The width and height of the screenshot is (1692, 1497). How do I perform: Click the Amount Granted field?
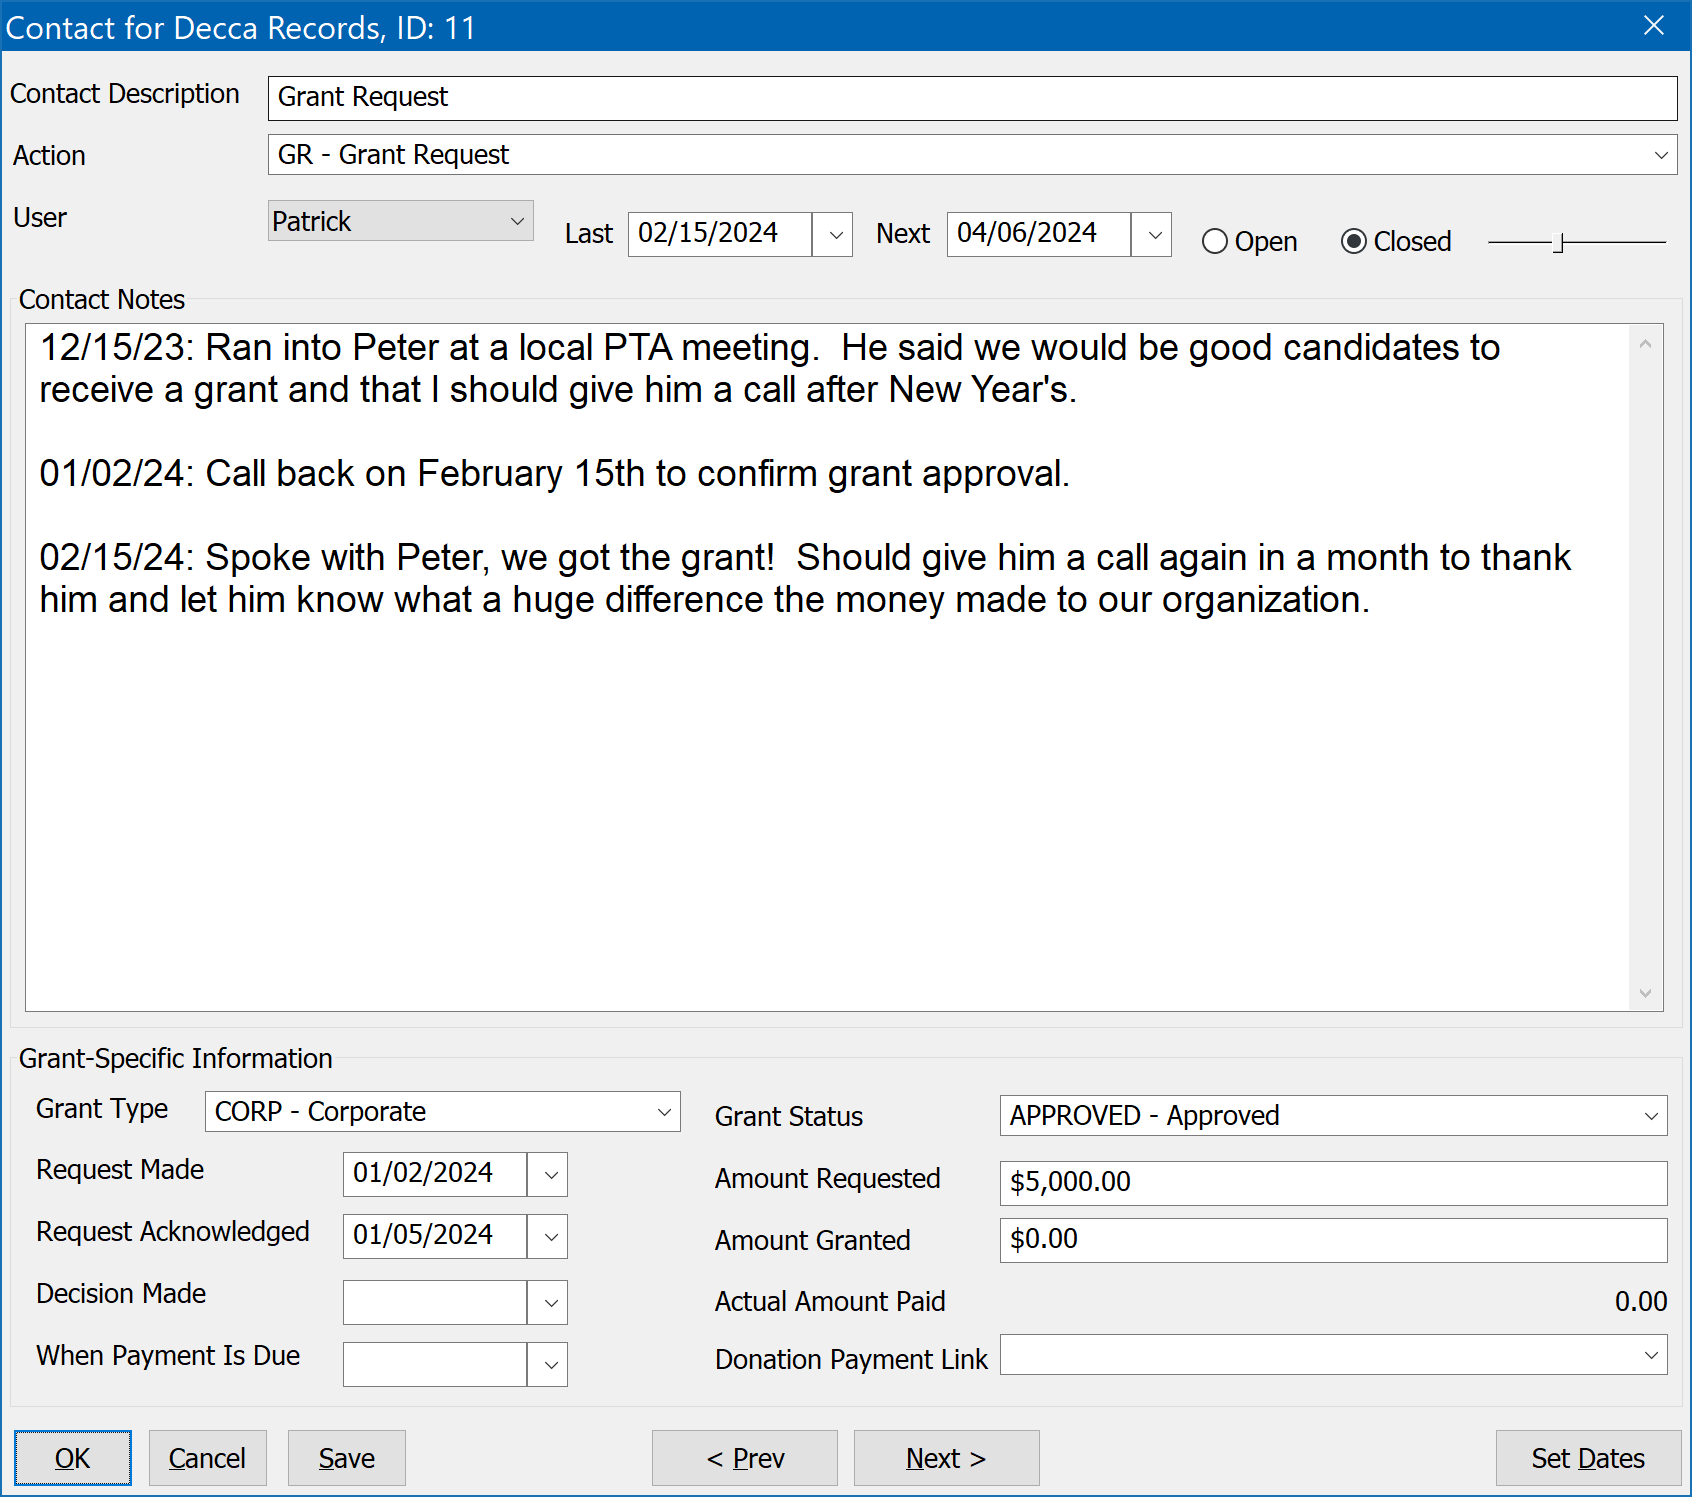(1333, 1240)
